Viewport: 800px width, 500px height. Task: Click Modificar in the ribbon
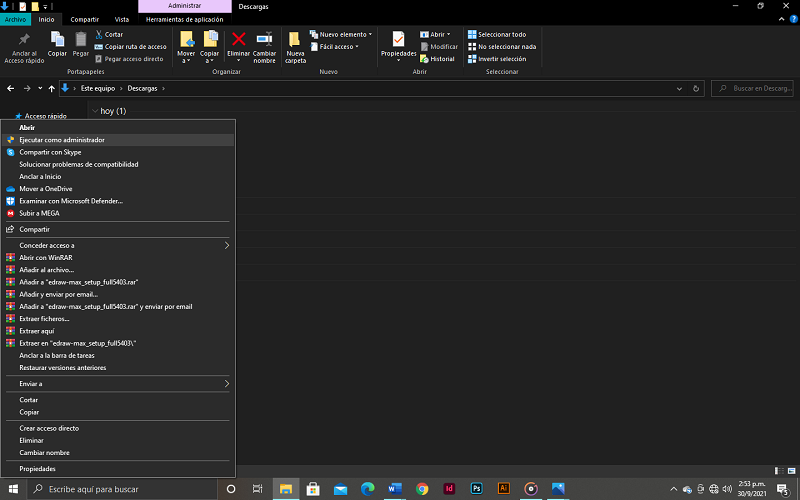pyautogui.click(x=439, y=46)
